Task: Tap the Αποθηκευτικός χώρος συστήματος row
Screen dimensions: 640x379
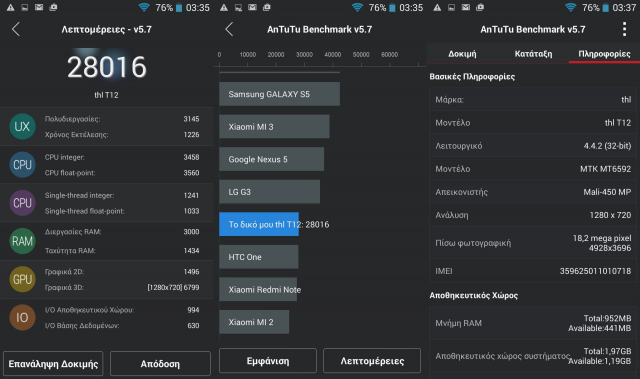Action: (533, 356)
